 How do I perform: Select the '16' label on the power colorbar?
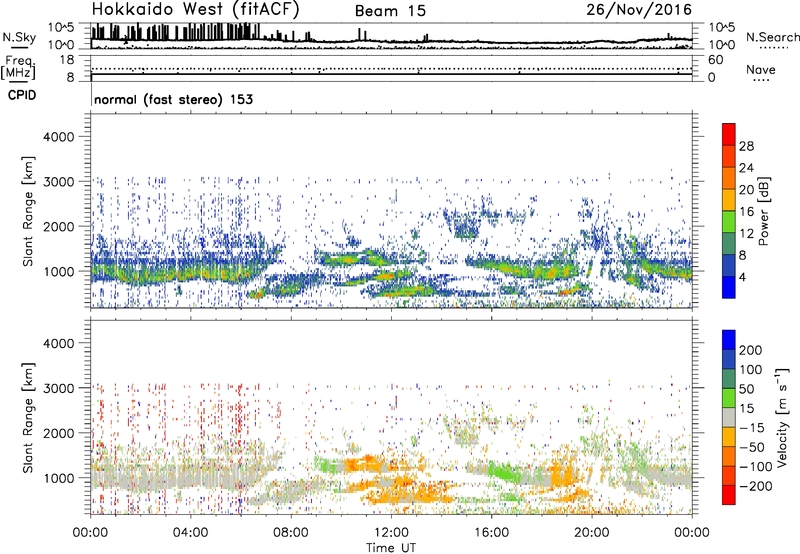coord(746,212)
